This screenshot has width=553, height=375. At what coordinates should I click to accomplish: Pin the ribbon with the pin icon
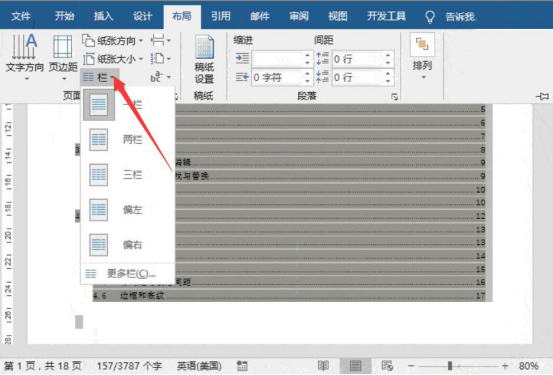click(x=542, y=96)
